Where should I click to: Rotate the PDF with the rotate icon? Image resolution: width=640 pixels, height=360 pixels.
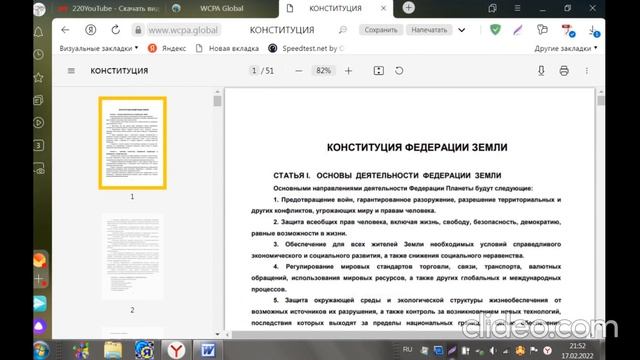coord(399,71)
